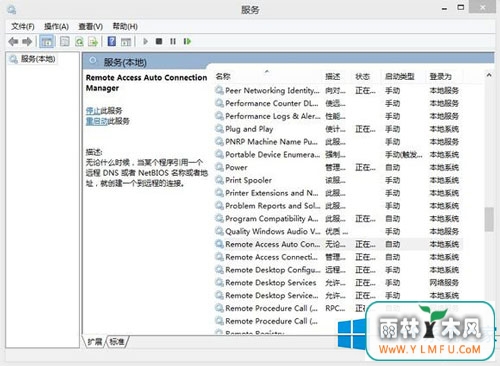Click the 网络服务 logon cell
The height and width of the screenshot is (366, 500).
pyautogui.click(x=444, y=283)
